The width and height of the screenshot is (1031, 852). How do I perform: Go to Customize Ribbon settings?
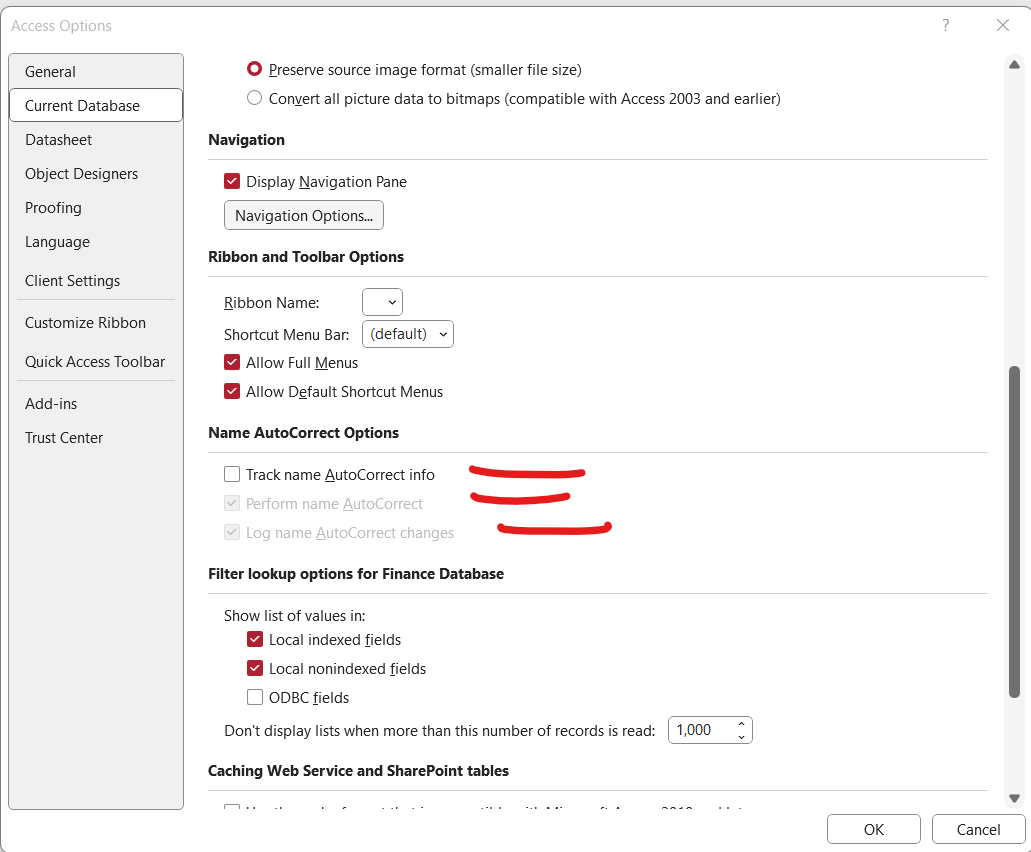click(85, 323)
